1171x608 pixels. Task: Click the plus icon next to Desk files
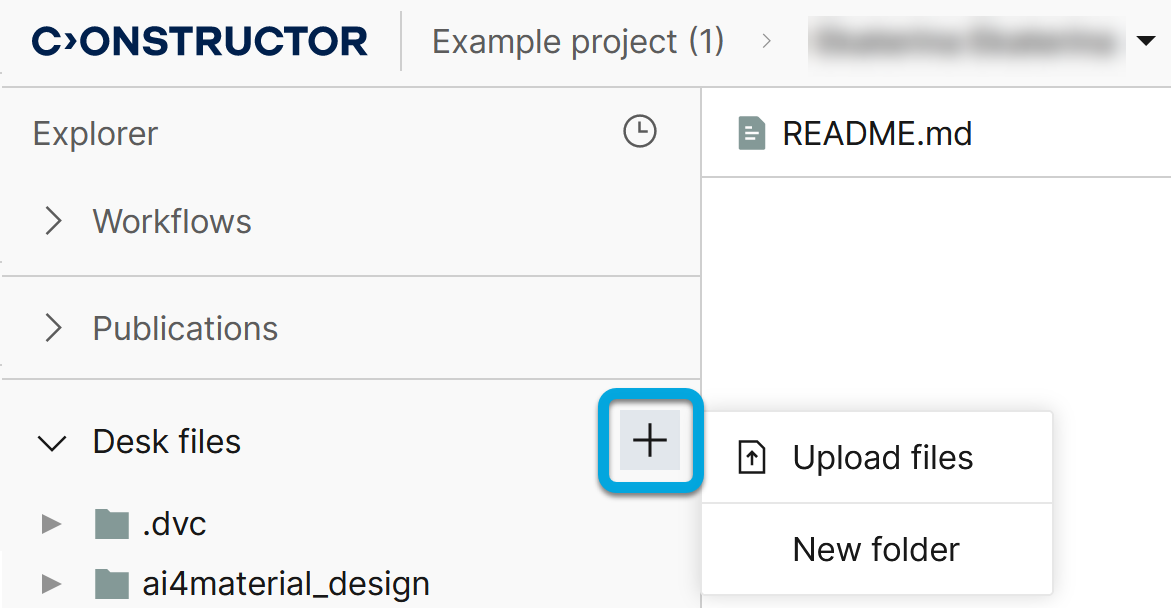pyautogui.click(x=650, y=440)
